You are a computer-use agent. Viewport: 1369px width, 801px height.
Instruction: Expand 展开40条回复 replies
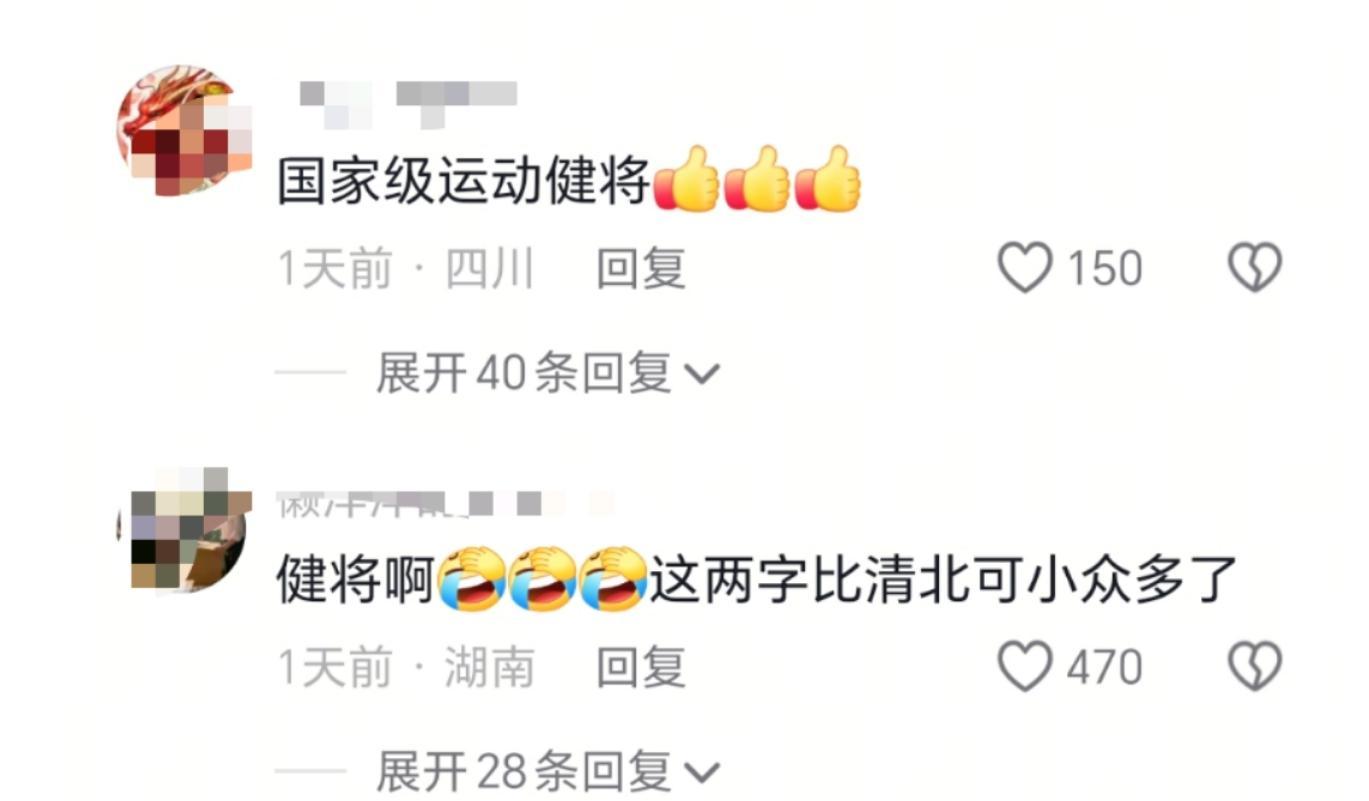pyautogui.click(x=547, y=374)
